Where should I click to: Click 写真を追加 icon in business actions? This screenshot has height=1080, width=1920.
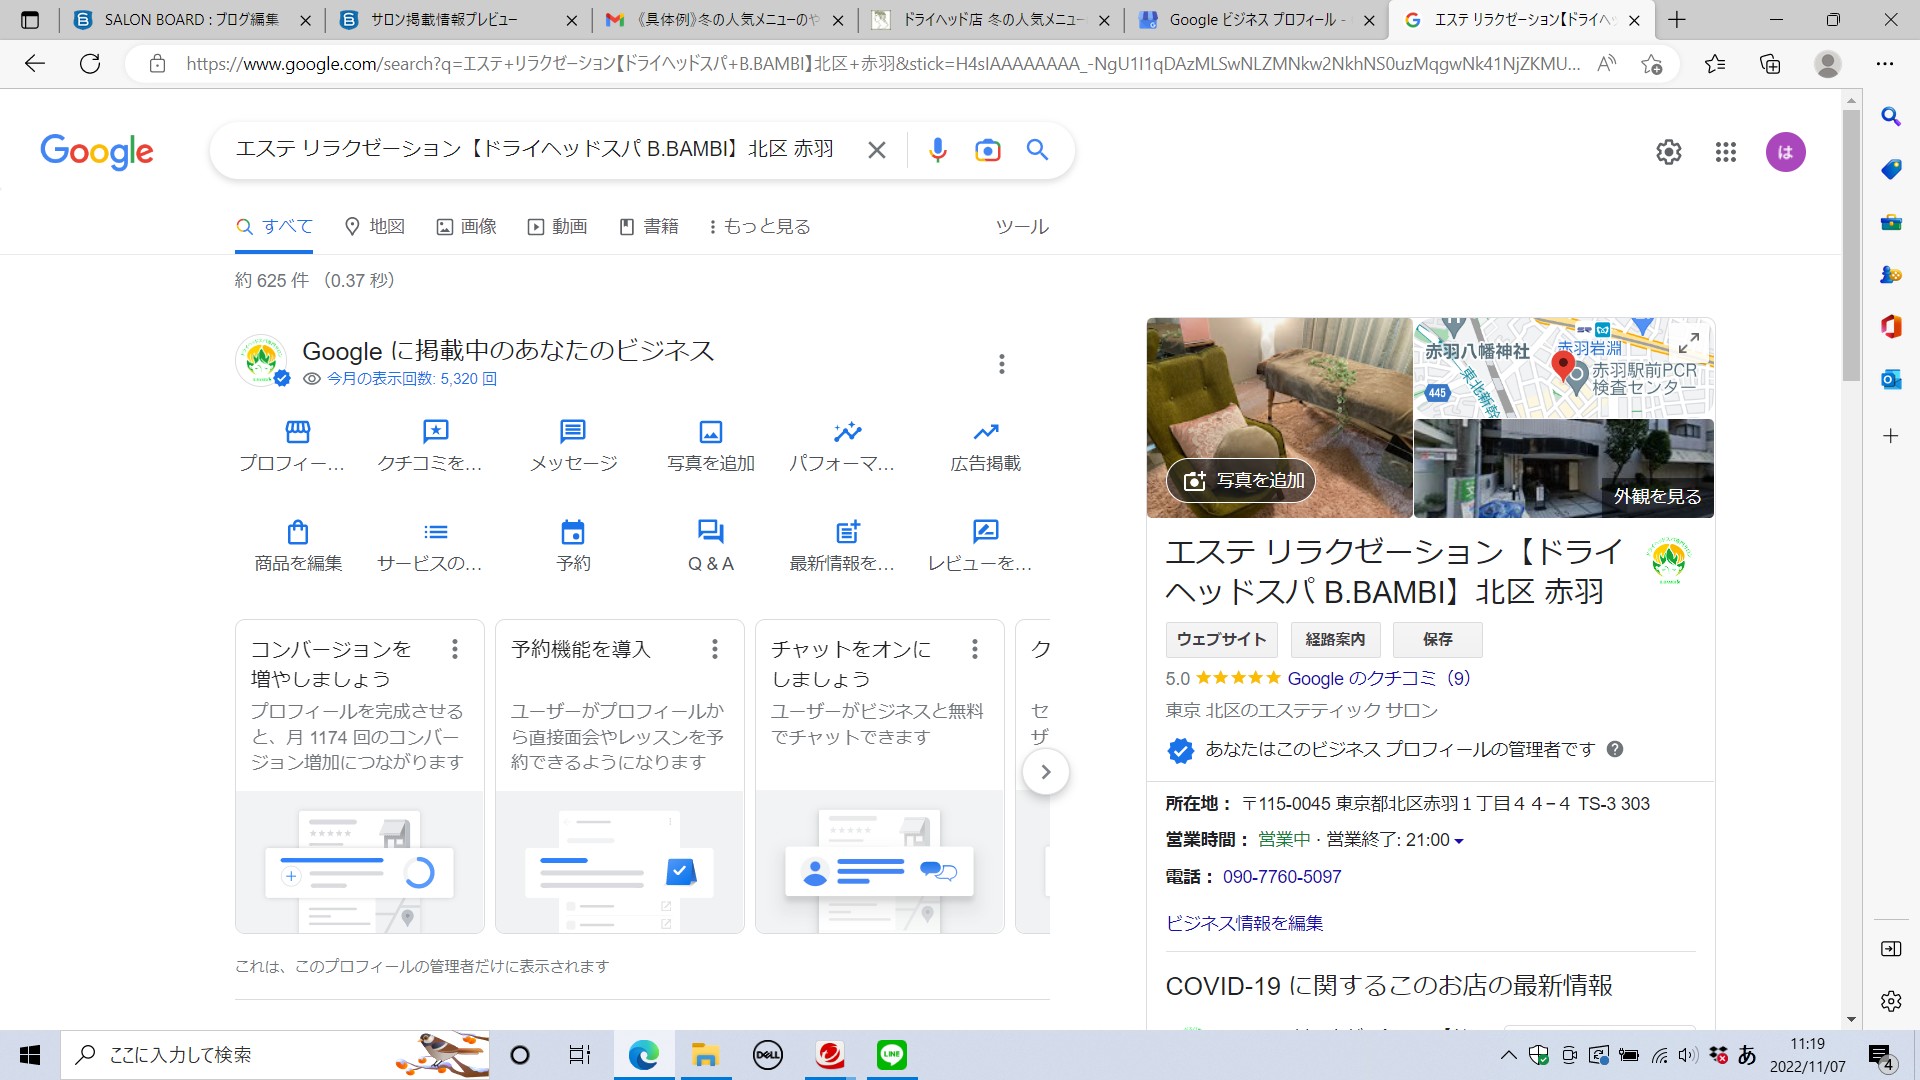coord(711,431)
